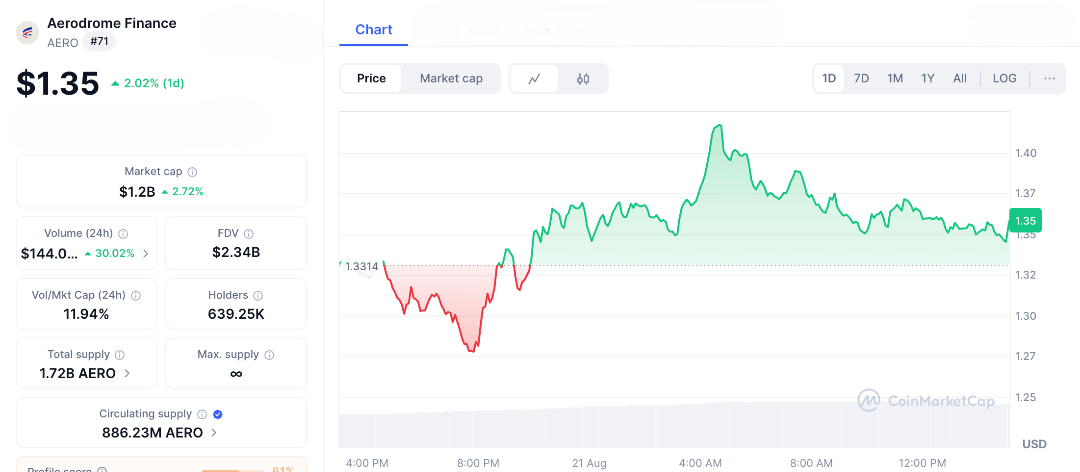This screenshot has width=1080, height=472.
Task: Click the Aerodrome Finance logo
Action: pyautogui.click(x=27, y=32)
